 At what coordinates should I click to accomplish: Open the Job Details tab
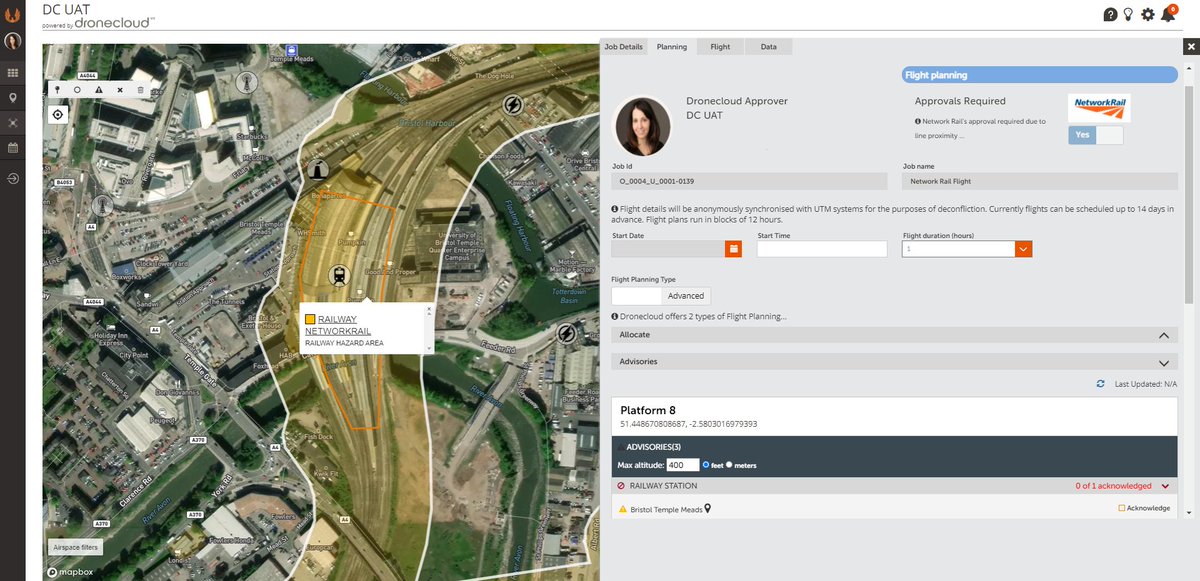pyautogui.click(x=624, y=46)
